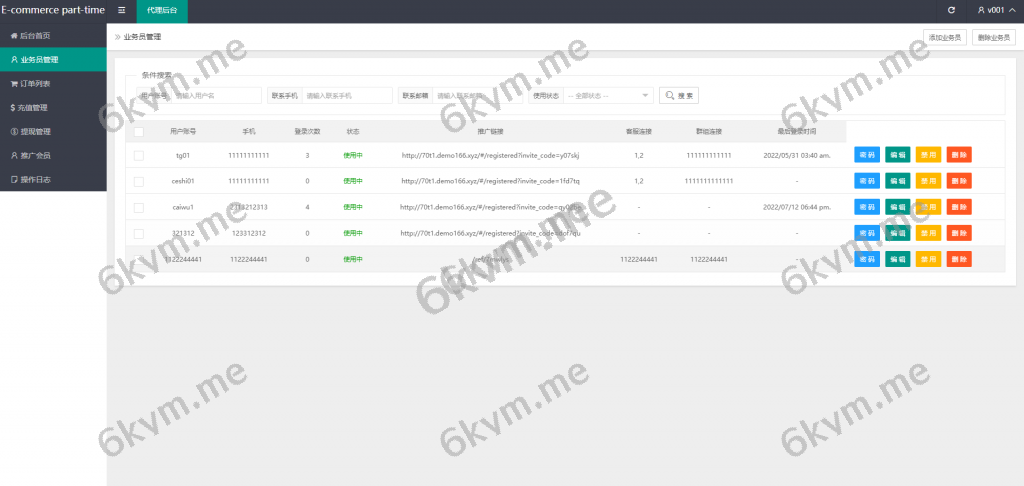Click the 添加业务员 button
Viewport: 1024px width, 486px height.
(945, 37)
